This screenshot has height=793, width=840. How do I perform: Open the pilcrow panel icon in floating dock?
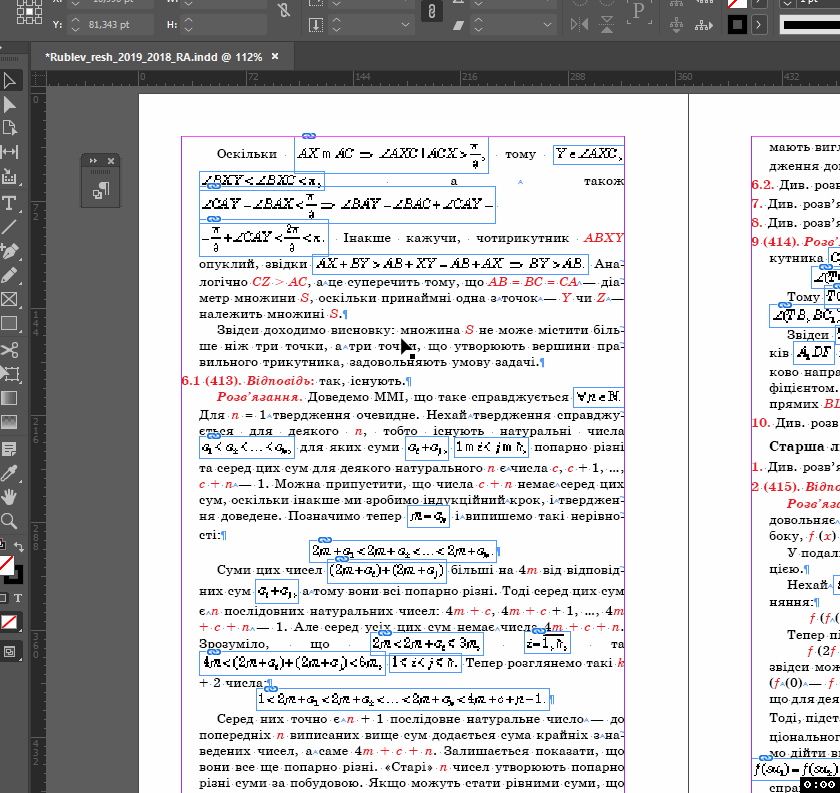click(x=101, y=191)
